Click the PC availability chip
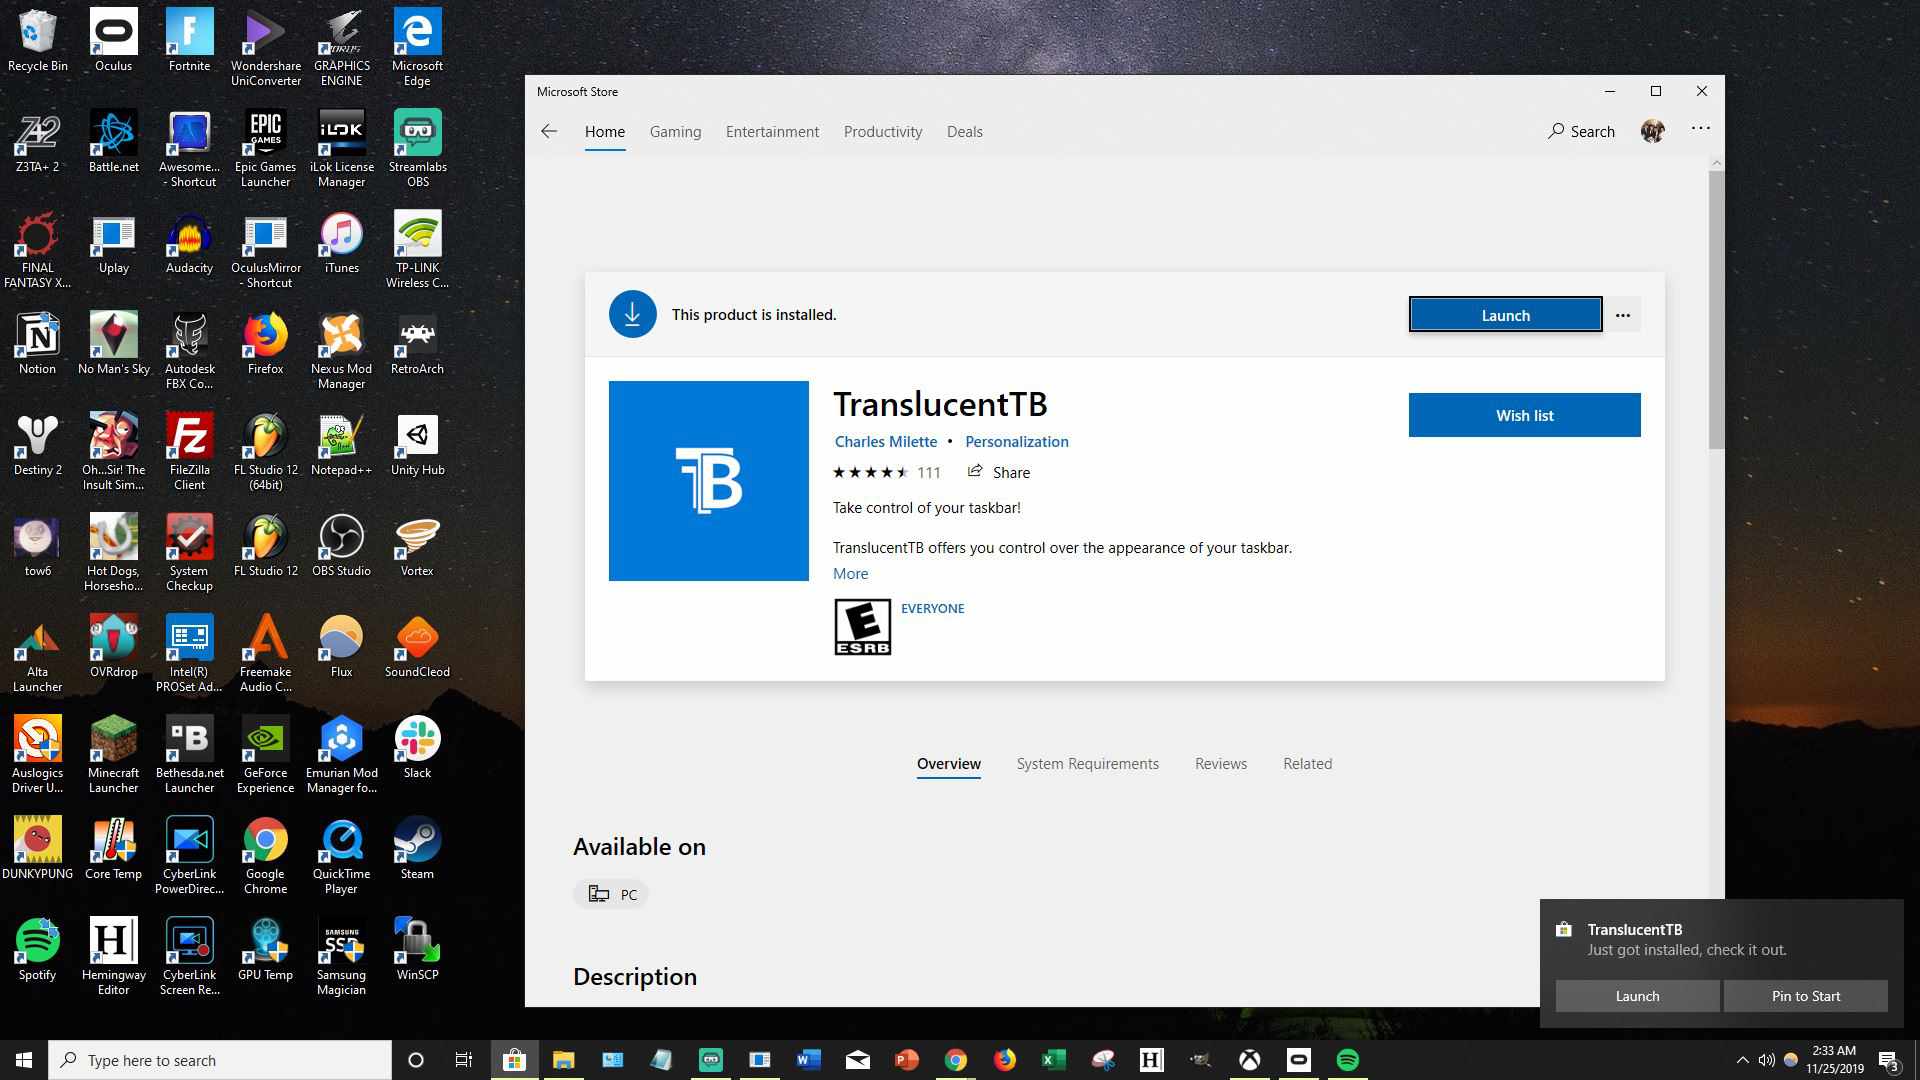 pyautogui.click(x=611, y=894)
